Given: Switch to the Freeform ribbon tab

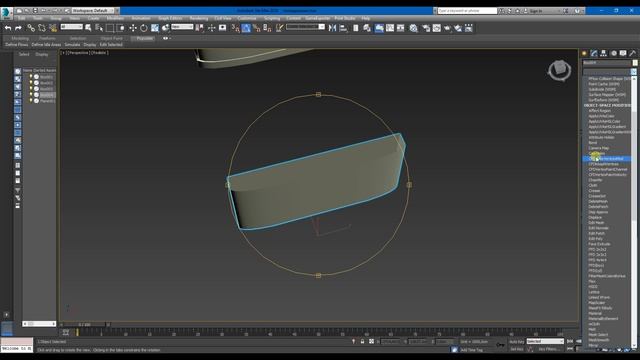Looking at the screenshot, I should coord(47,38).
